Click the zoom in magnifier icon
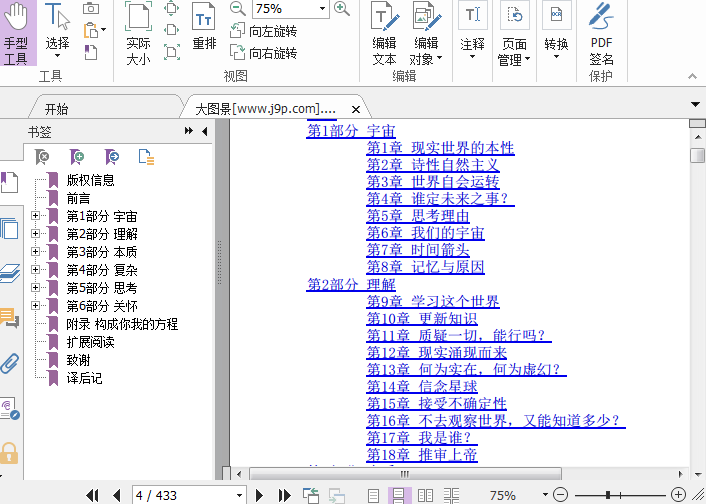Screen dimensions: 706x504 pyautogui.click(x=342, y=8)
